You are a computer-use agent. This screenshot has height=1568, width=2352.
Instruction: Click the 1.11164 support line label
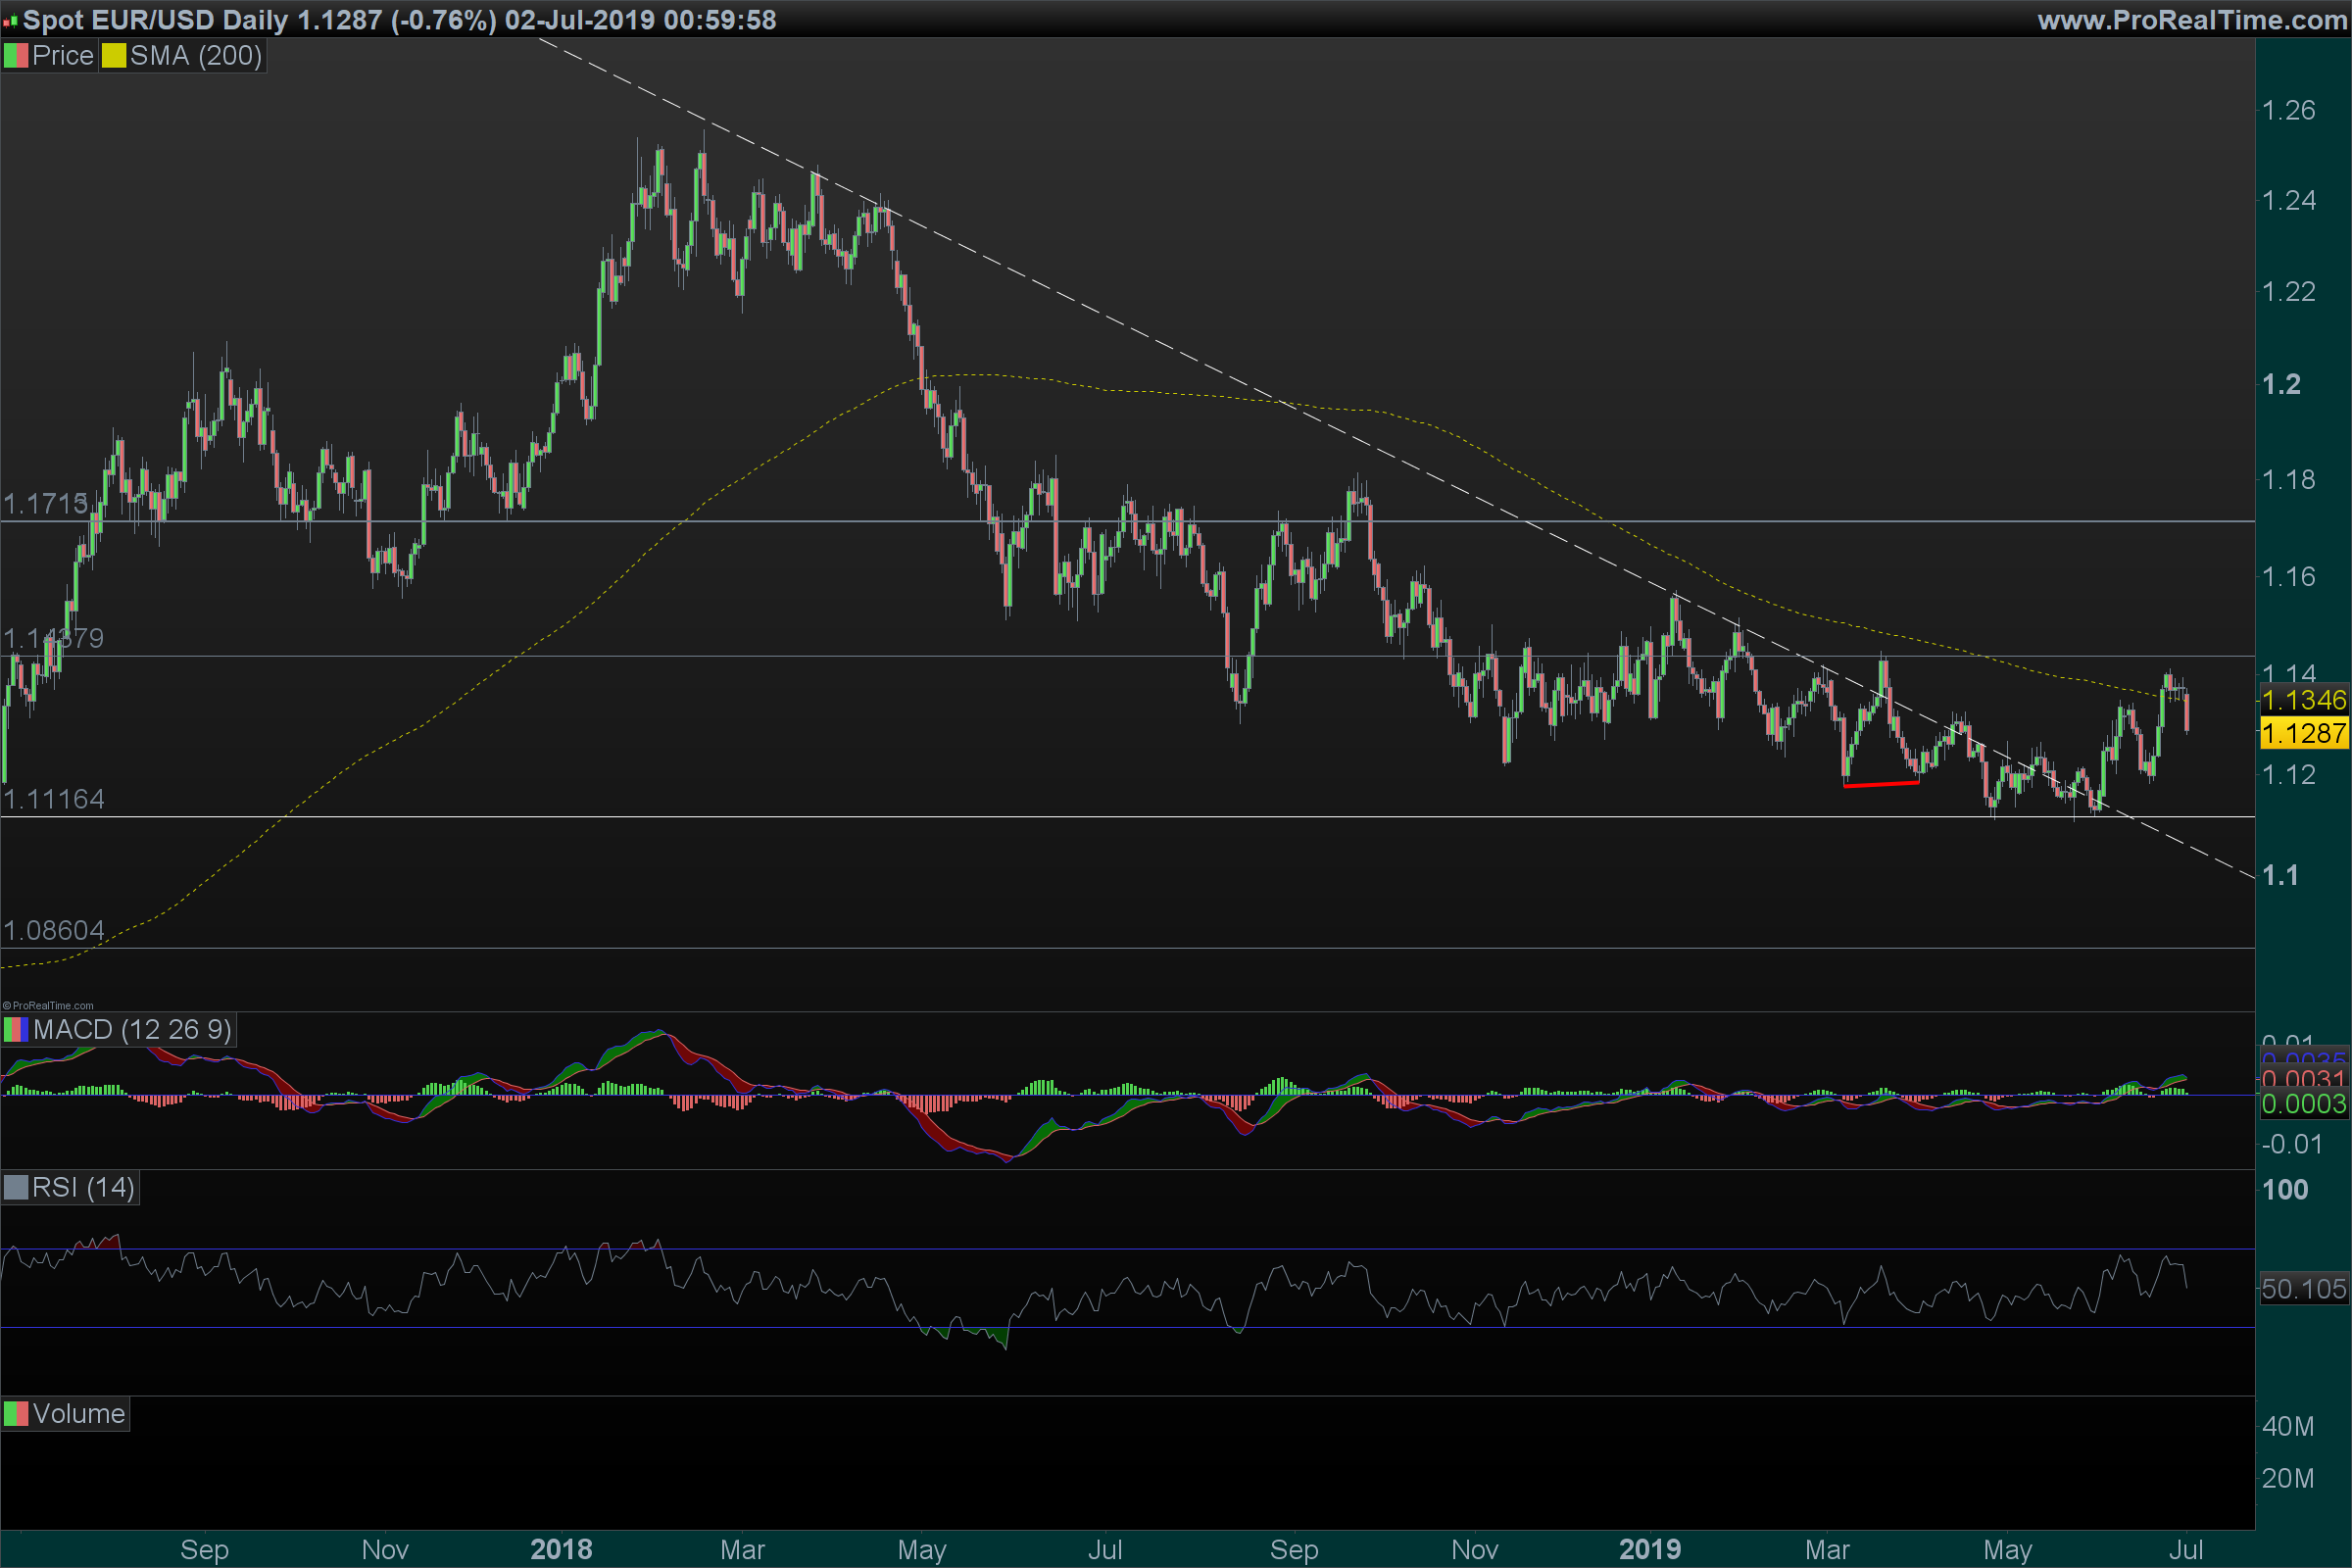tap(54, 799)
